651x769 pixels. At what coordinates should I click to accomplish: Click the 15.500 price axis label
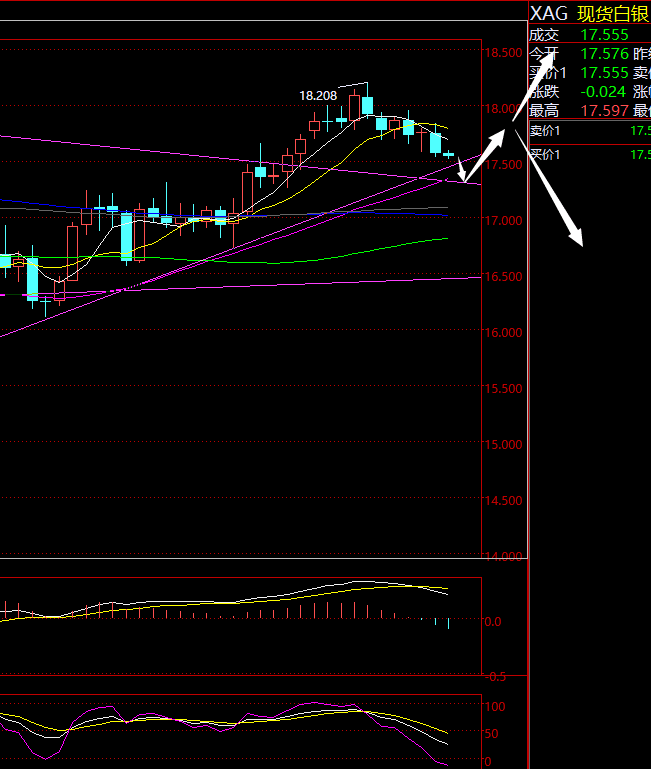point(504,389)
